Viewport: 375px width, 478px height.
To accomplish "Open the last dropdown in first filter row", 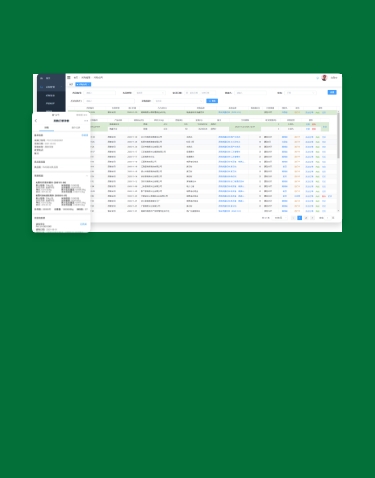I will pos(300,93).
